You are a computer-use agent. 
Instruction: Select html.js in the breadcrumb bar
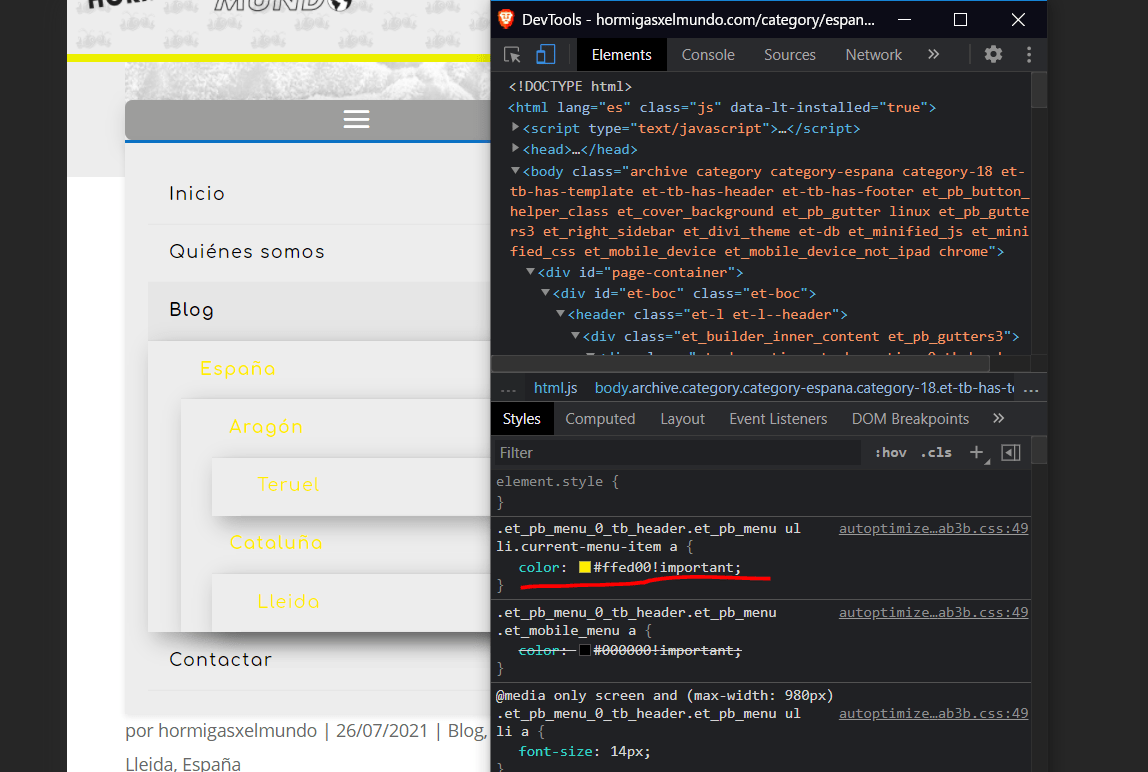[x=555, y=388]
